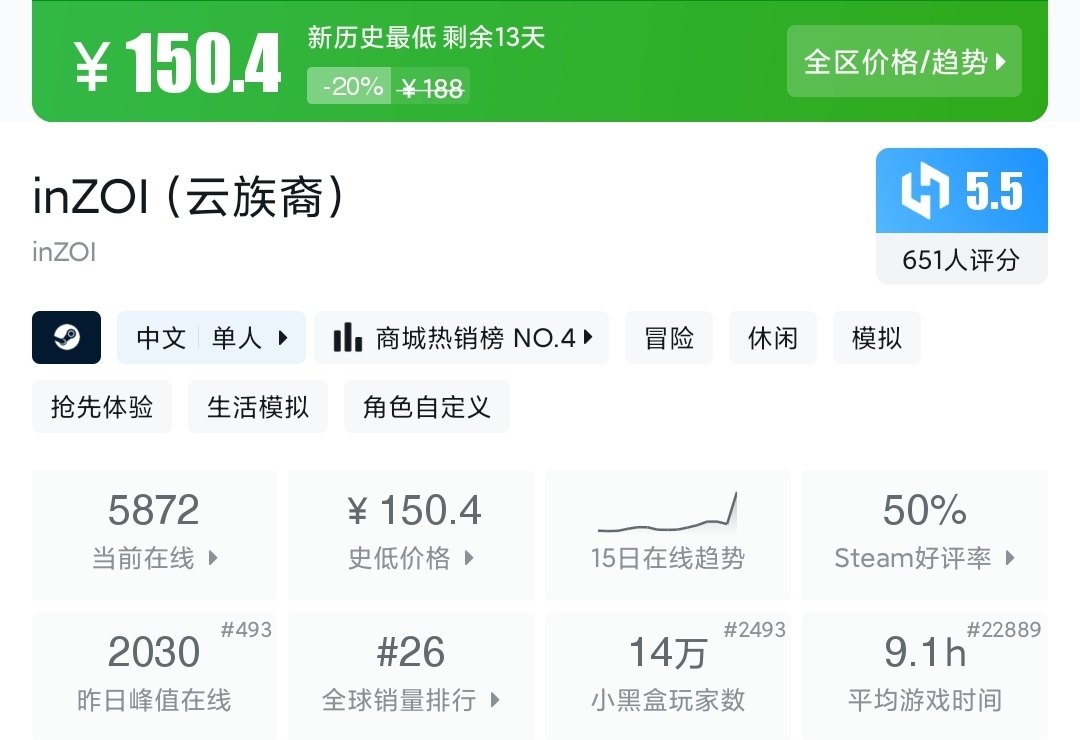Click the 15日在线趋势 sparkline chart
Screen dimensions: 1080x740
(667, 513)
